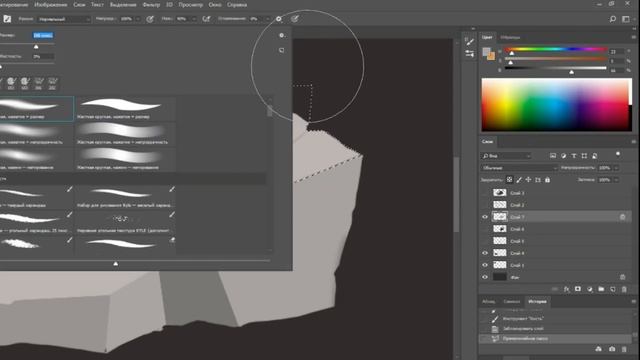
Task: Toggle lock transparent pixels button
Action: 509,180
